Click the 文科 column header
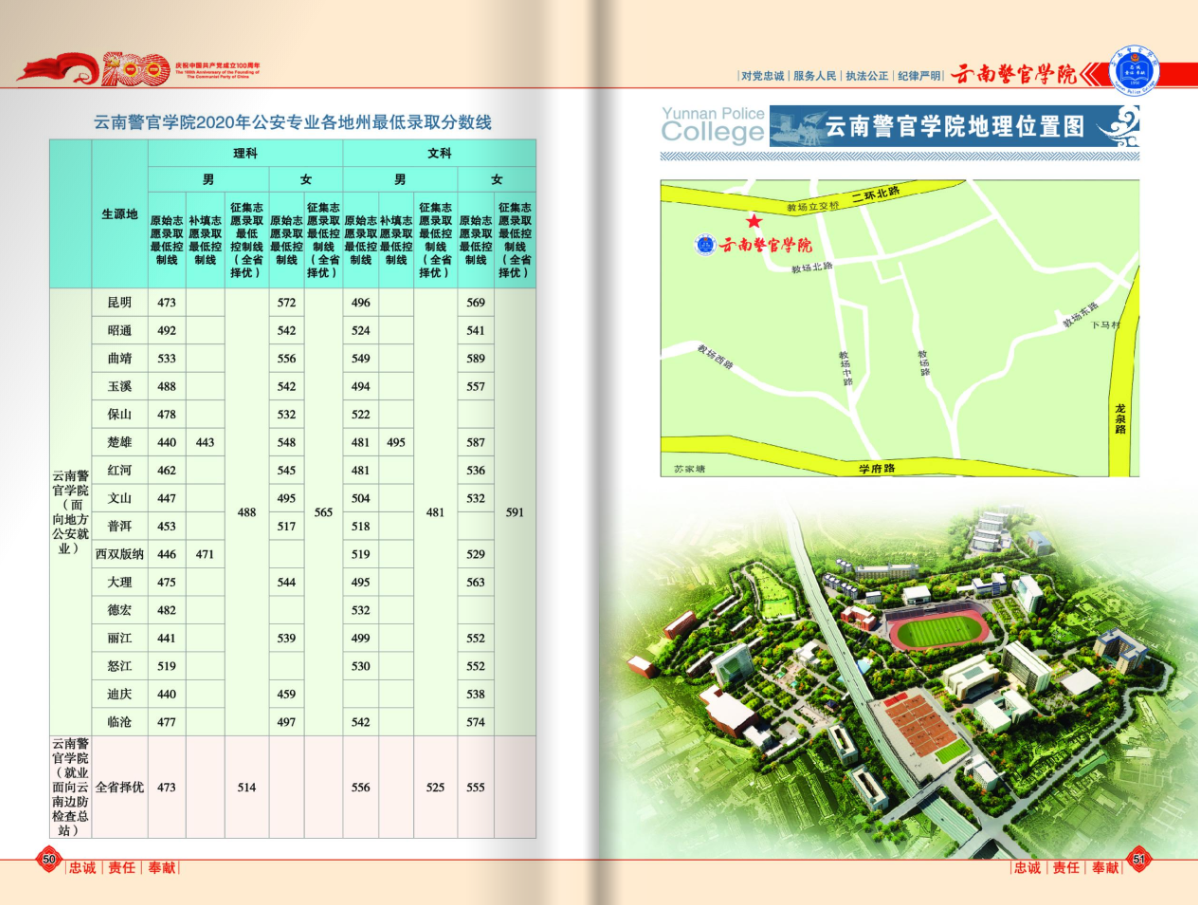Screen dimensions: 1198x905 [439, 154]
